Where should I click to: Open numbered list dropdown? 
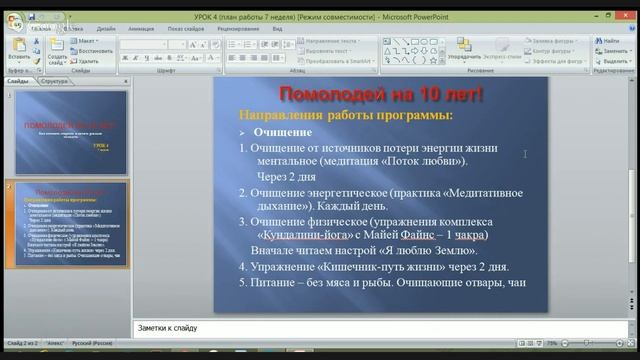point(250,44)
